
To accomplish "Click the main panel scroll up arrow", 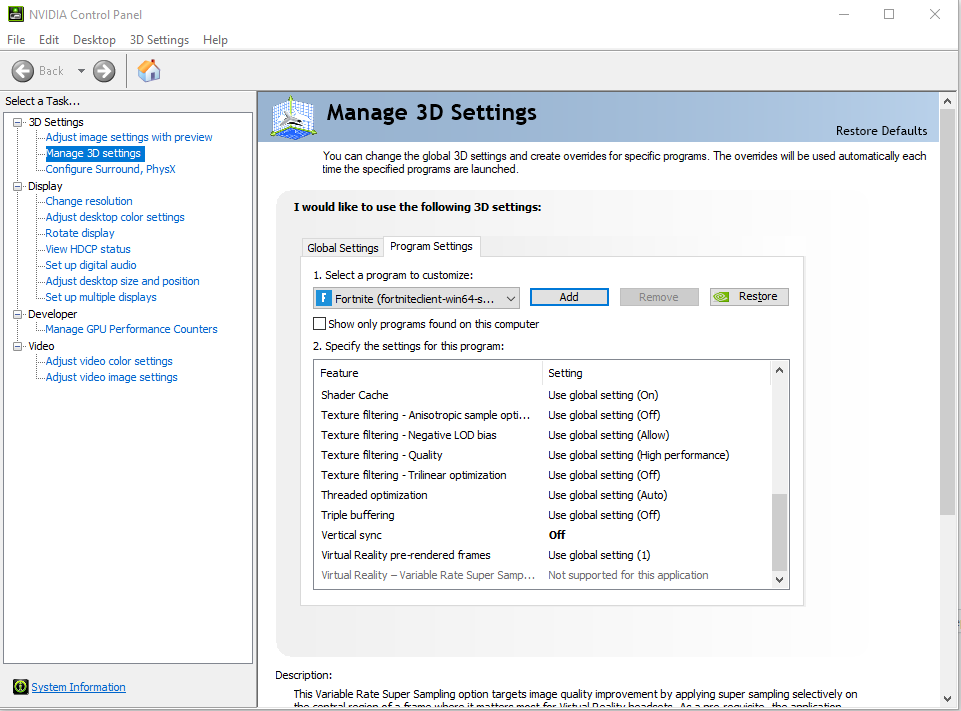I will [x=948, y=101].
